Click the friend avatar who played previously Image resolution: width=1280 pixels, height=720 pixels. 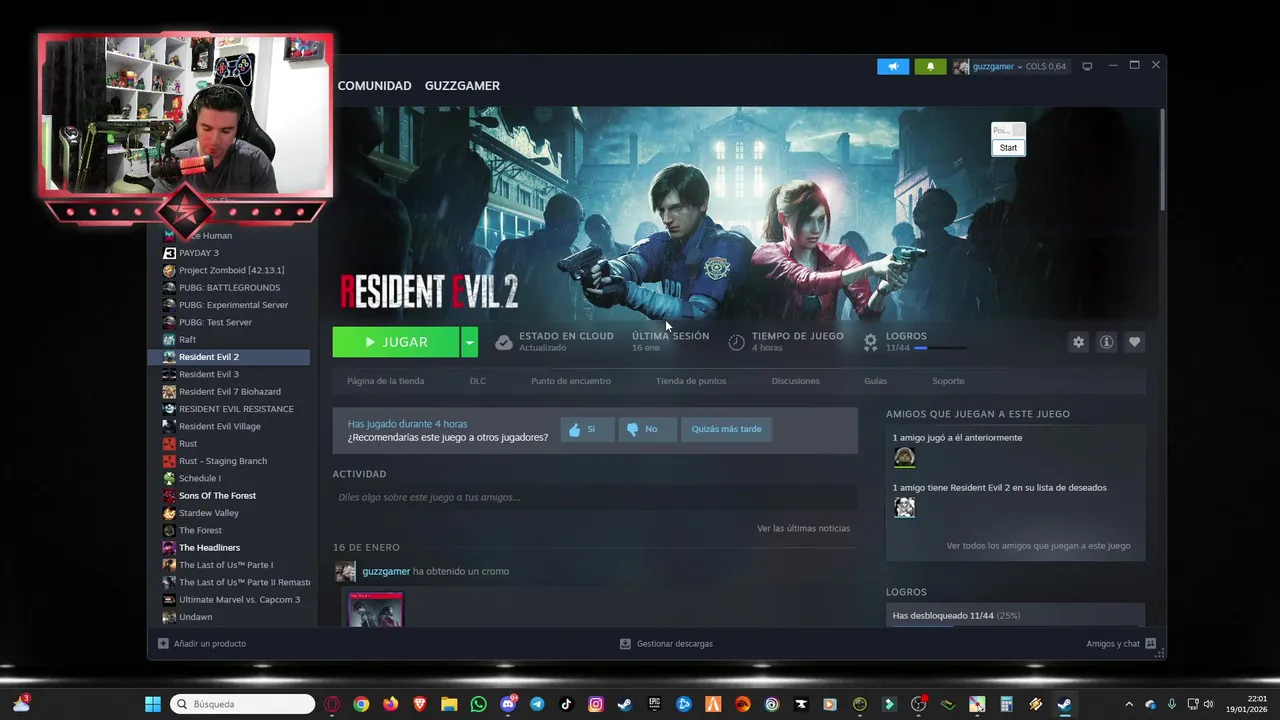pos(904,458)
